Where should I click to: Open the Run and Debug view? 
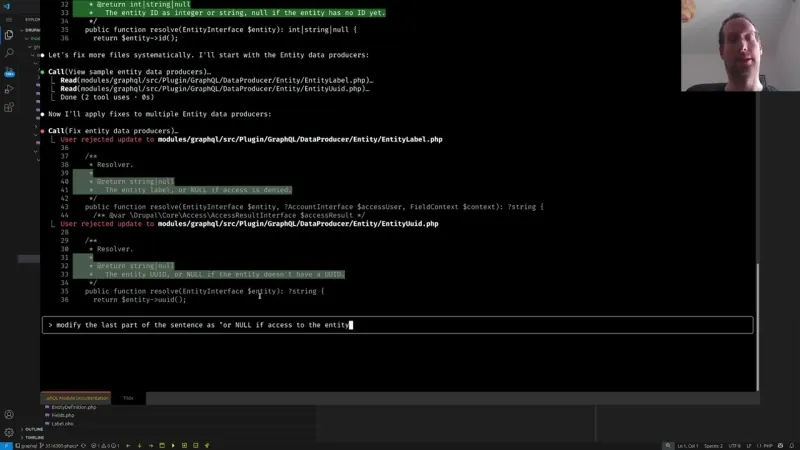(x=9, y=89)
